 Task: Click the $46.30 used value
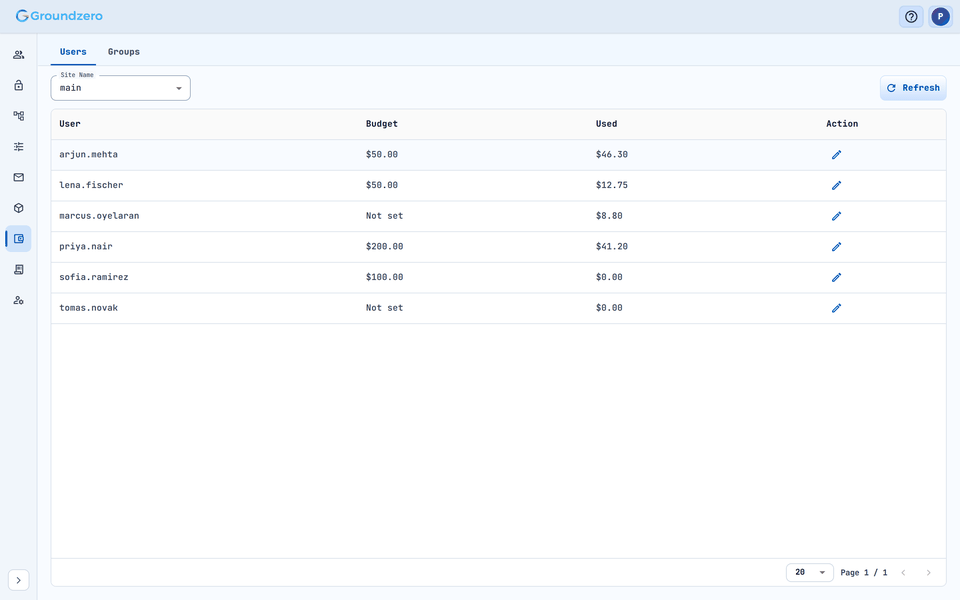(x=612, y=154)
